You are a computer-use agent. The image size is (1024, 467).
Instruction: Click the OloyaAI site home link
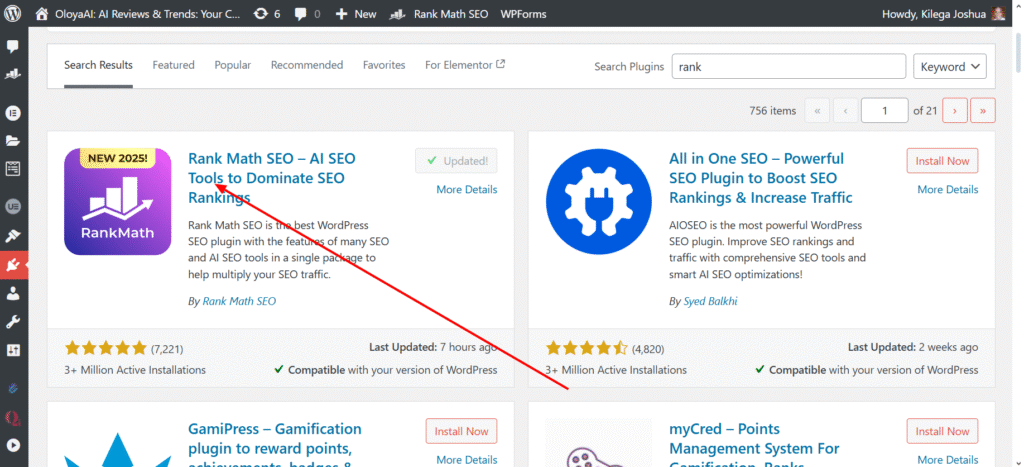[138, 14]
